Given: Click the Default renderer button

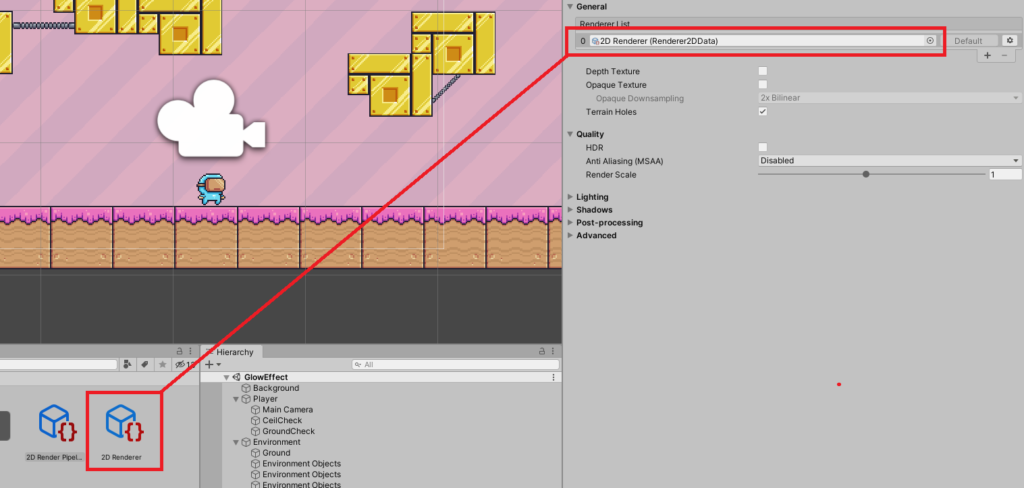Looking at the screenshot, I should 968,41.
